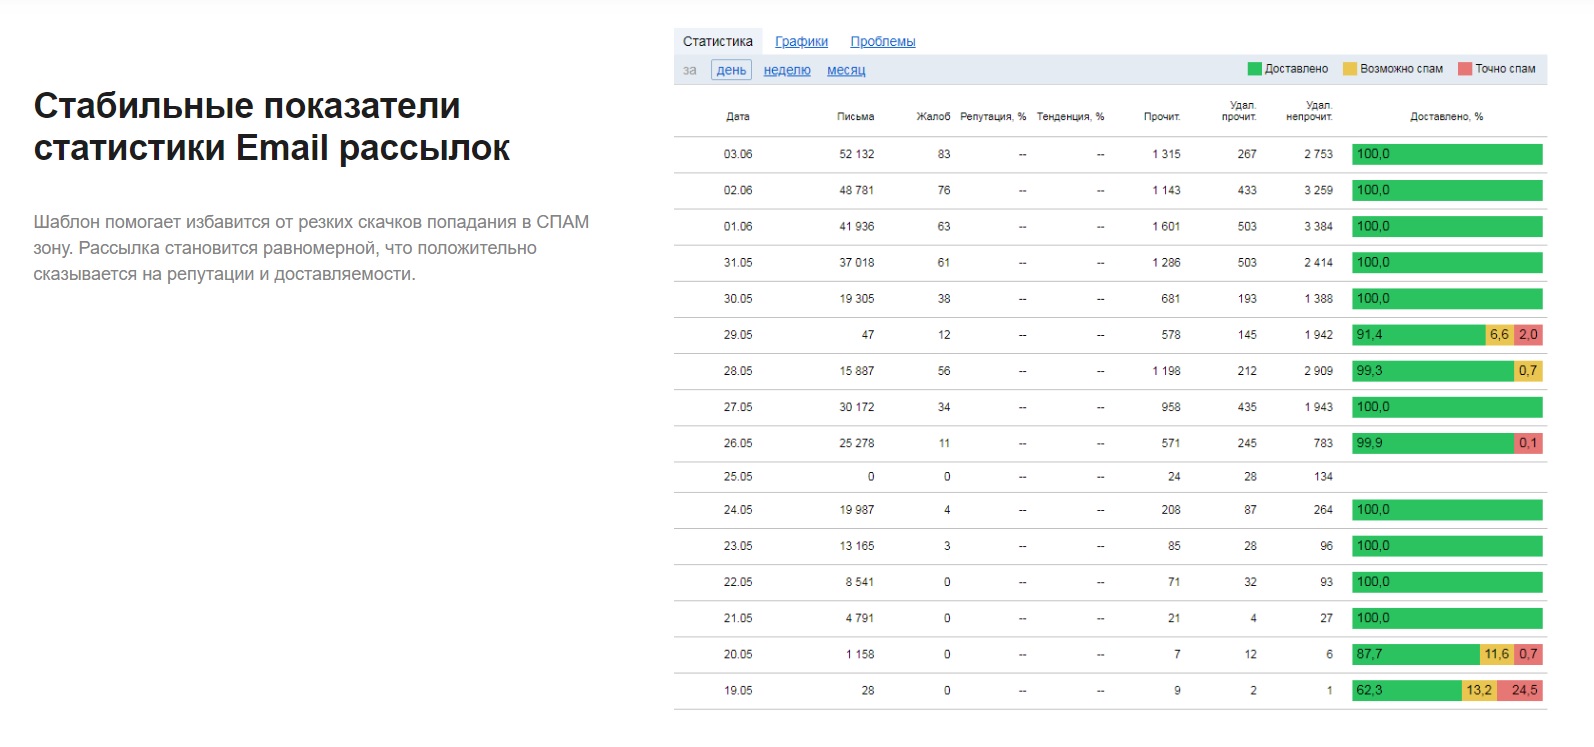Click the Тенденция, % column header
The width and height of the screenshot is (1594, 747).
pos(1070,117)
